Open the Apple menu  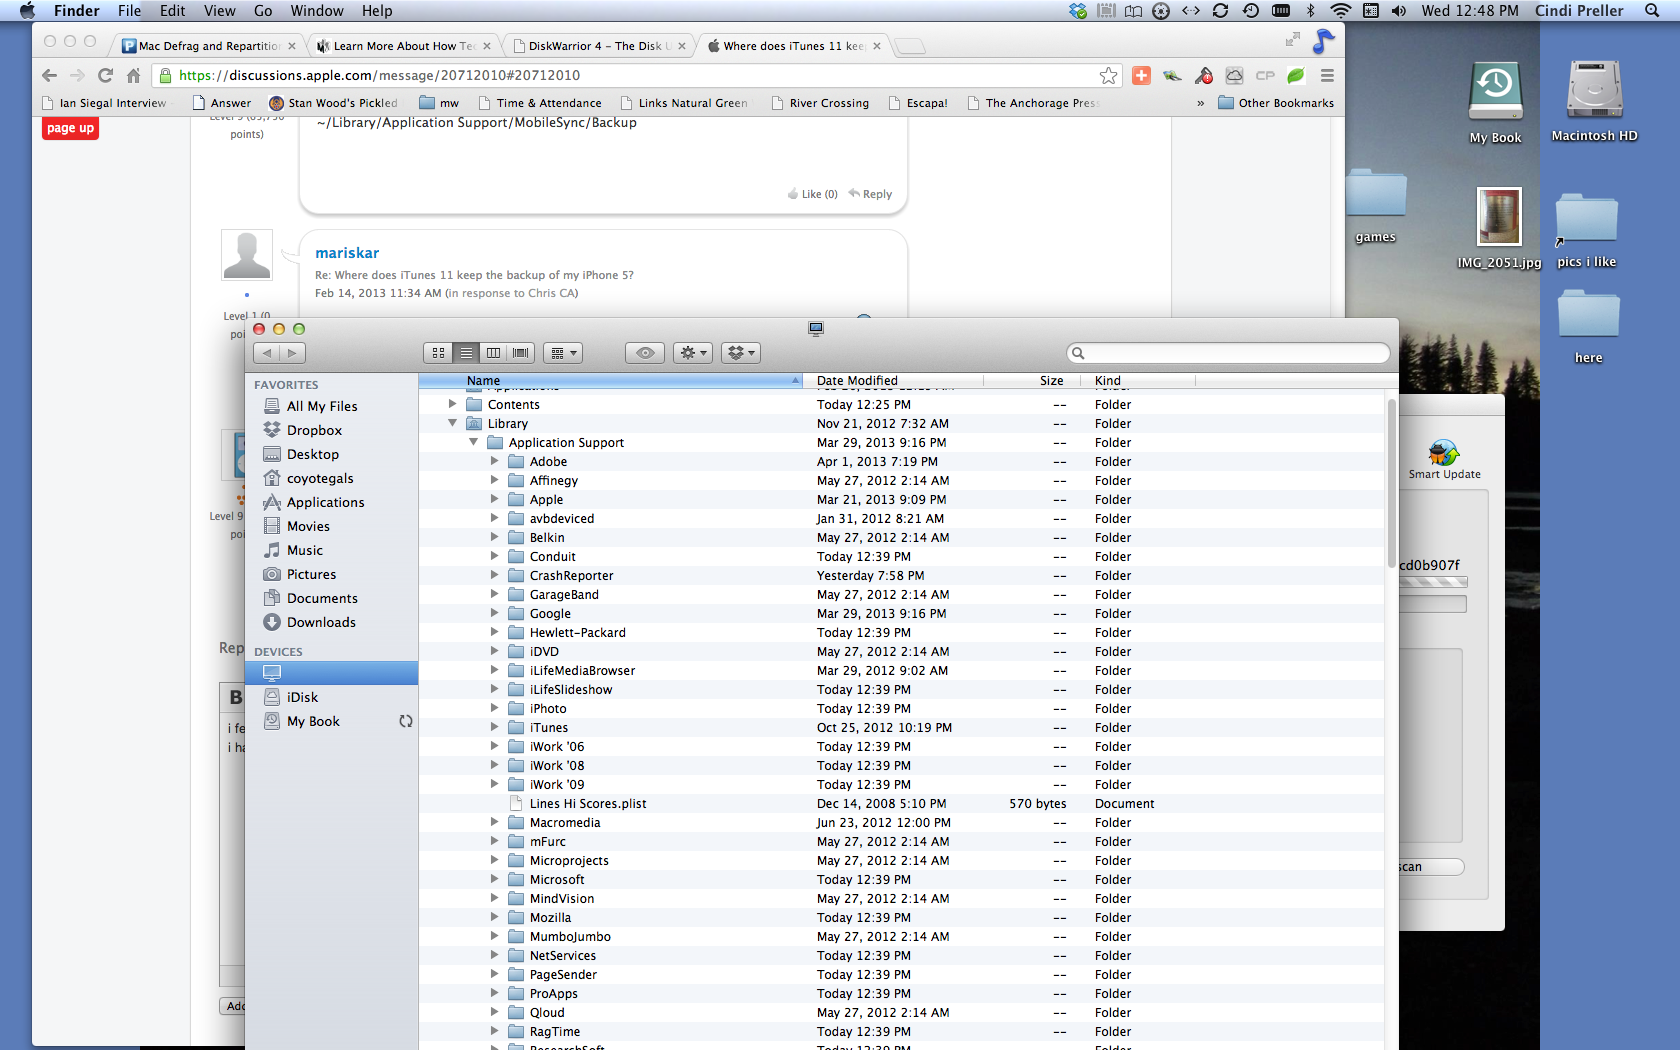tap(27, 11)
